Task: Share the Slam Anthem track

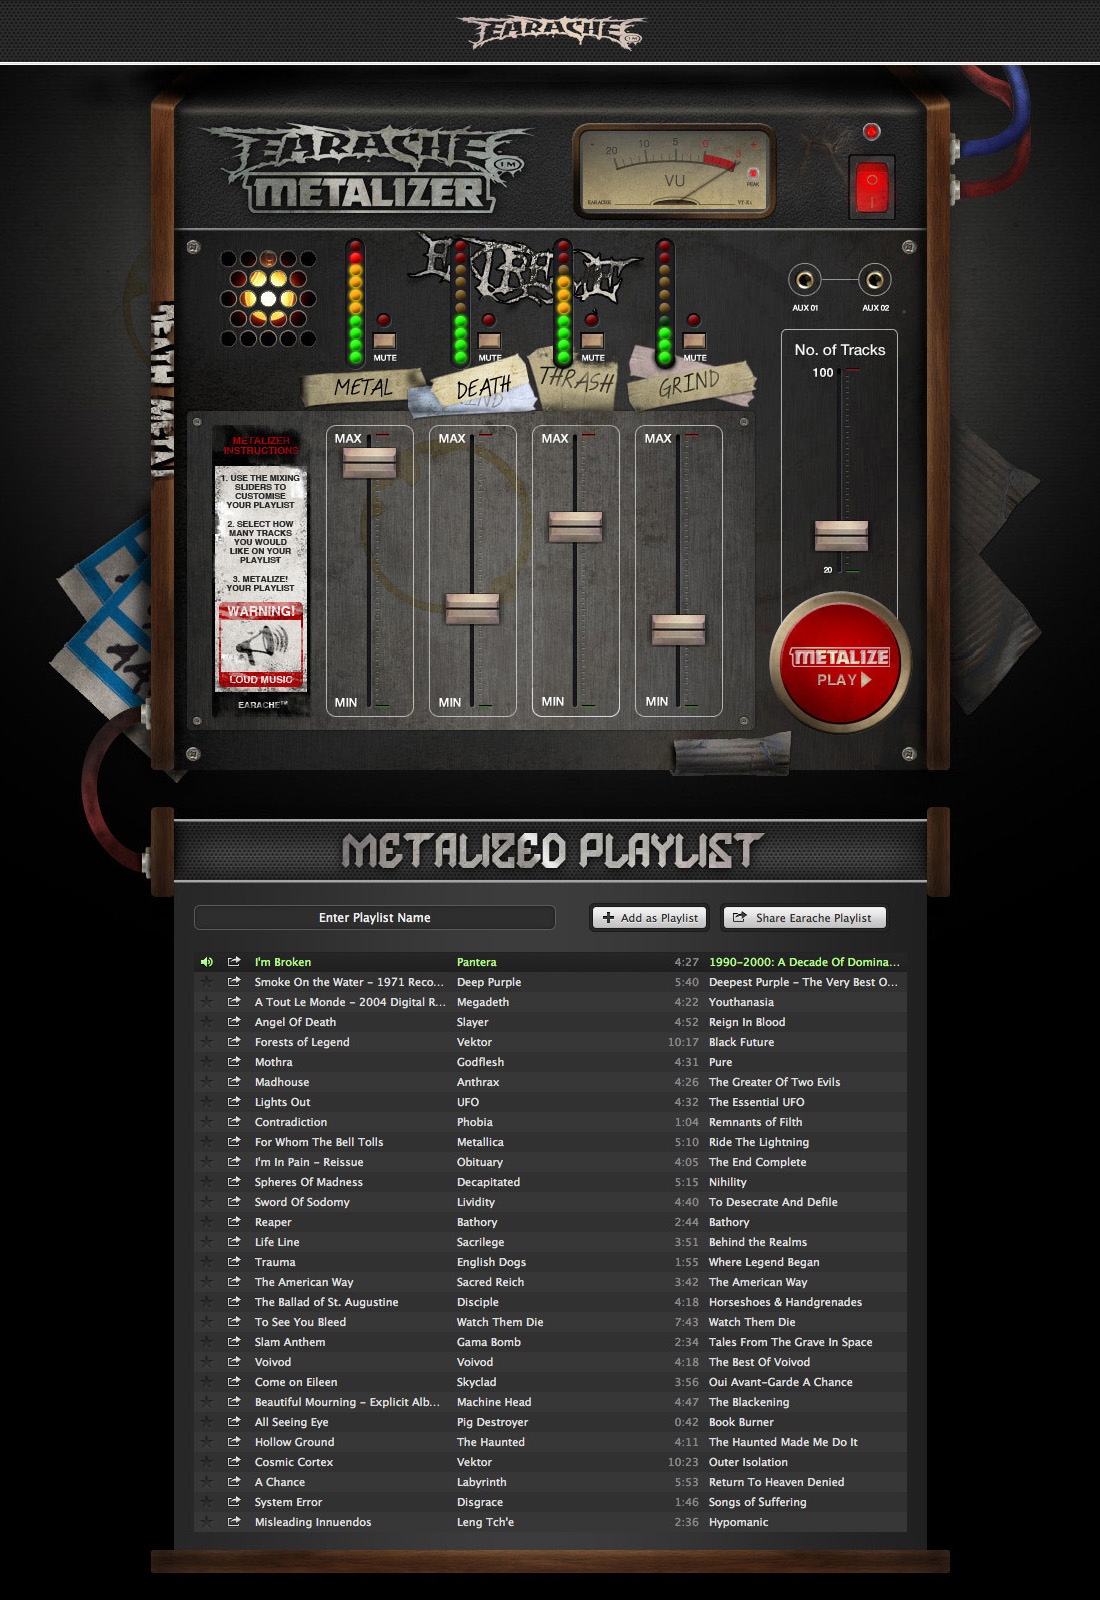Action: (234, 1342)
